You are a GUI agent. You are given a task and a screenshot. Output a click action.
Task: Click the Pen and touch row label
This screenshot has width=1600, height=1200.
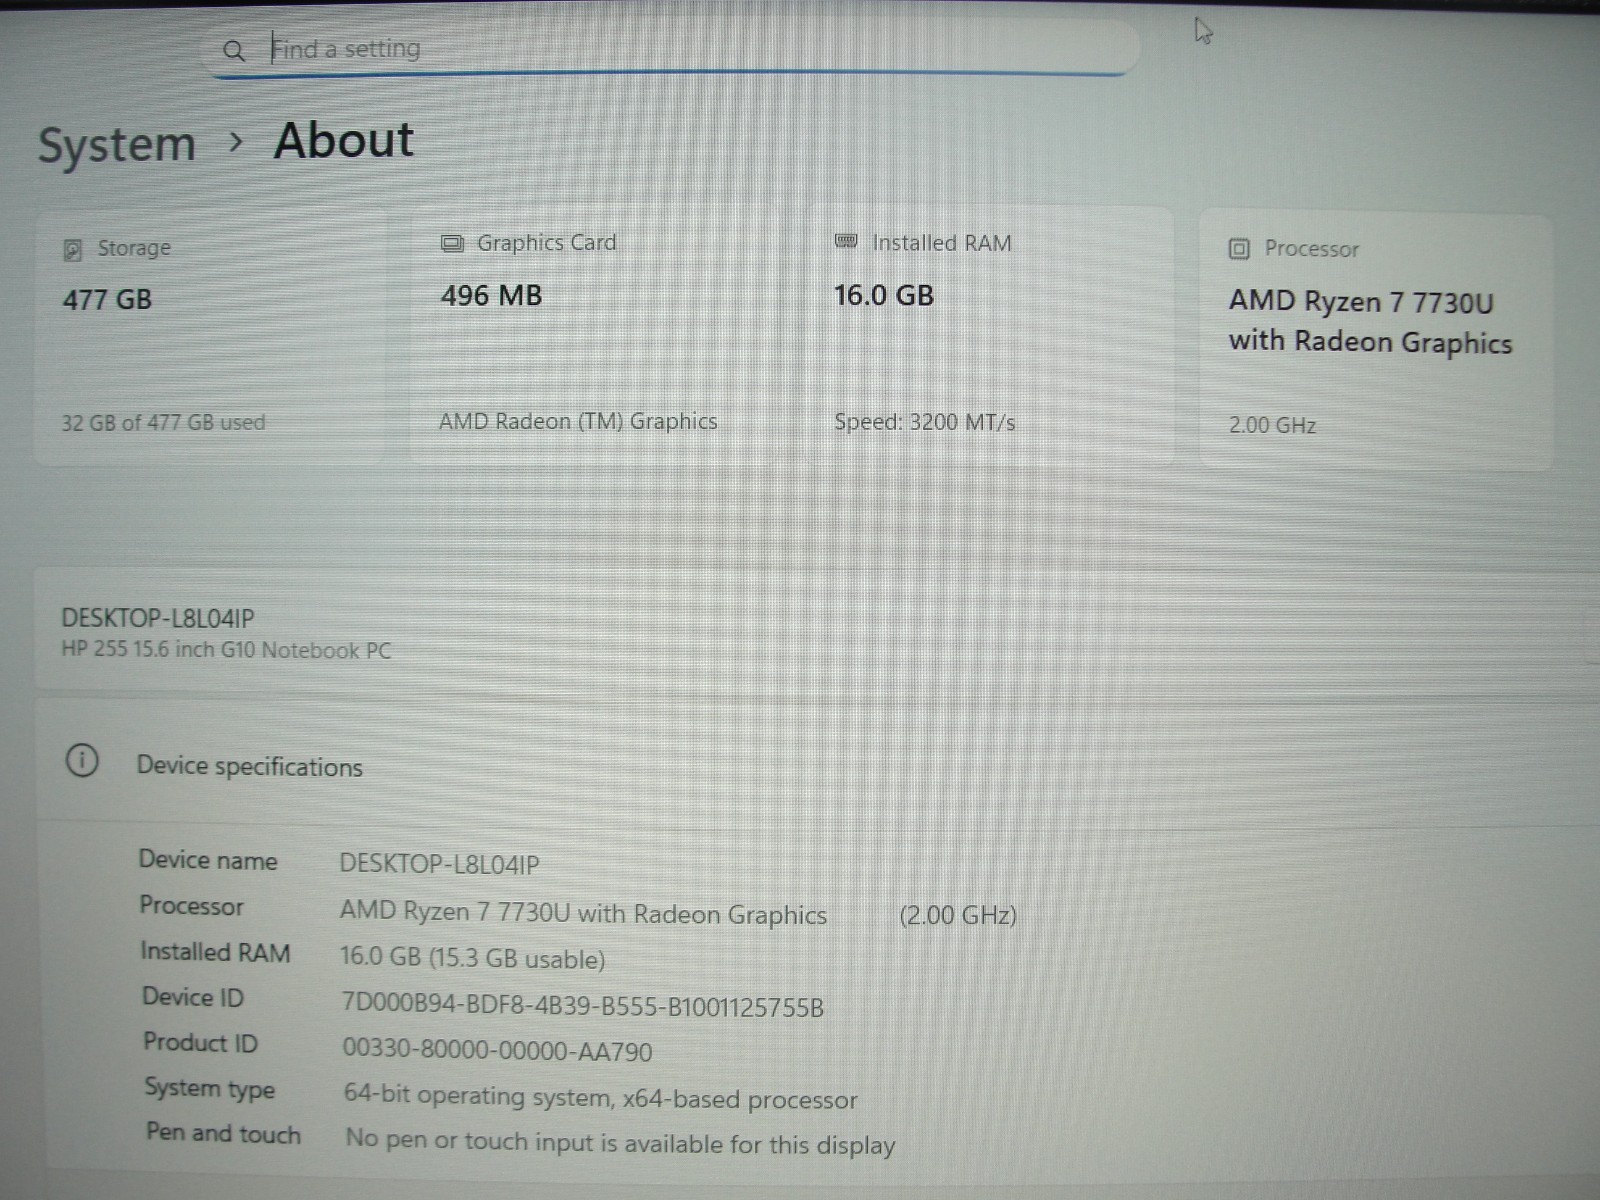[x=223, y=1134]
